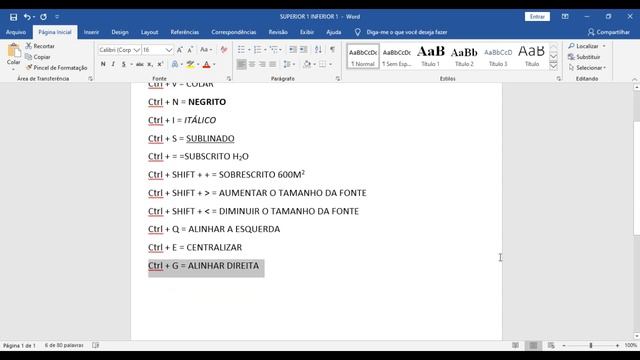
Task: Increase font size with A-up icon
Action: [180, 50]
